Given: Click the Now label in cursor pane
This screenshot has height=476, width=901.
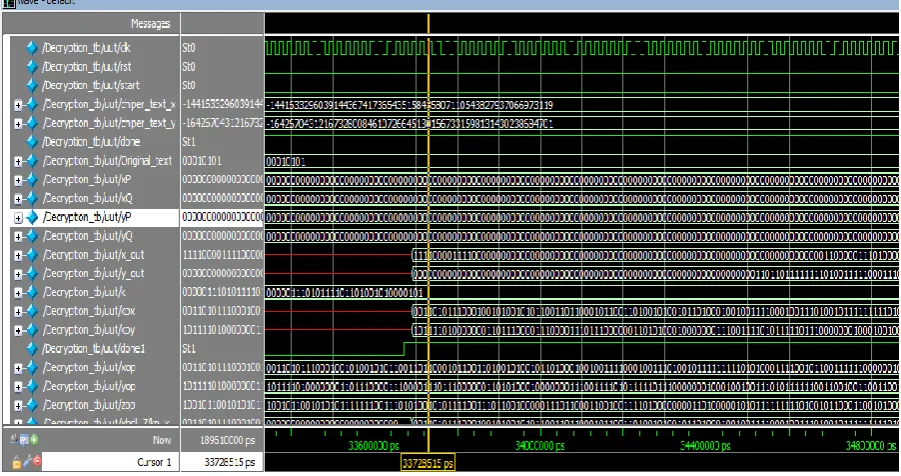Looking at the screenshot, I should (x=162, y=440).
